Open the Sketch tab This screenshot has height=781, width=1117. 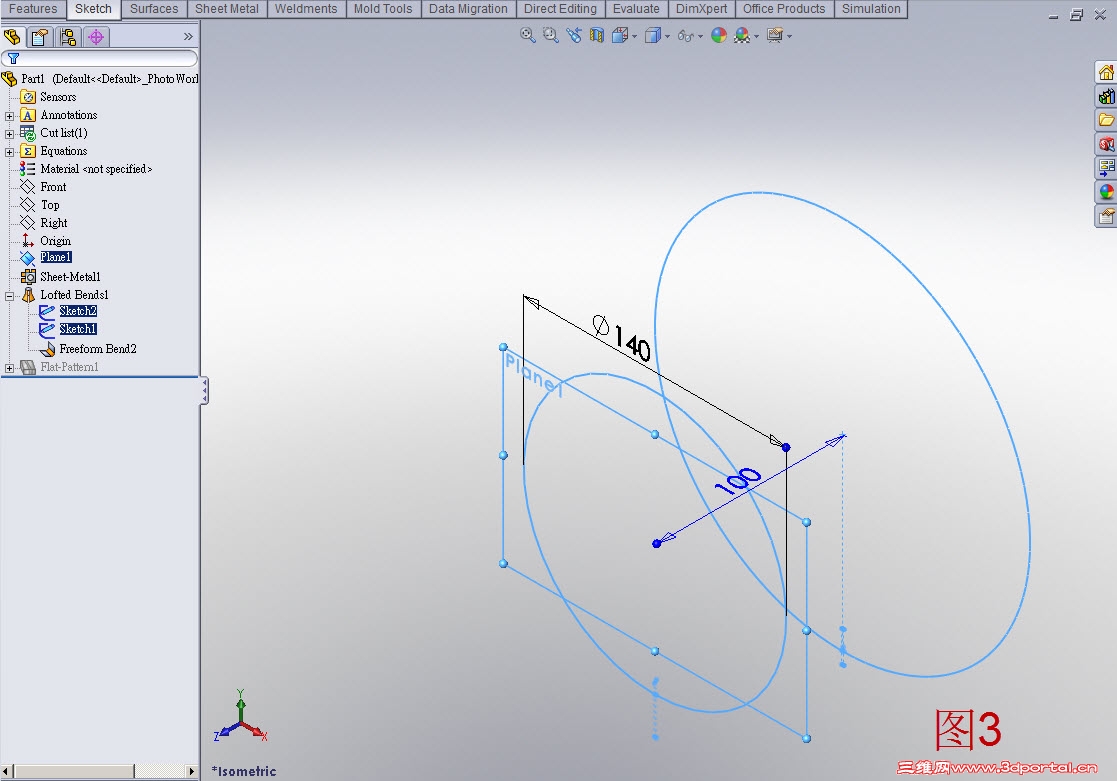tap(93, 9)
